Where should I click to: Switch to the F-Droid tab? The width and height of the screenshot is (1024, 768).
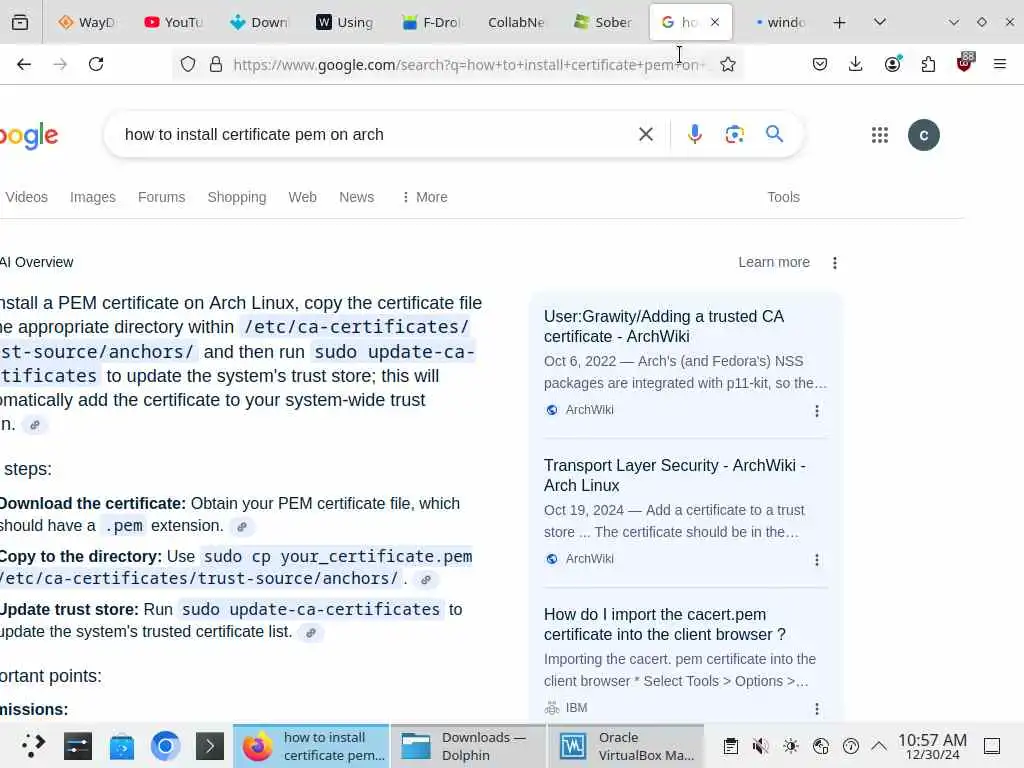pyautogui.click(x=432, y=22)
